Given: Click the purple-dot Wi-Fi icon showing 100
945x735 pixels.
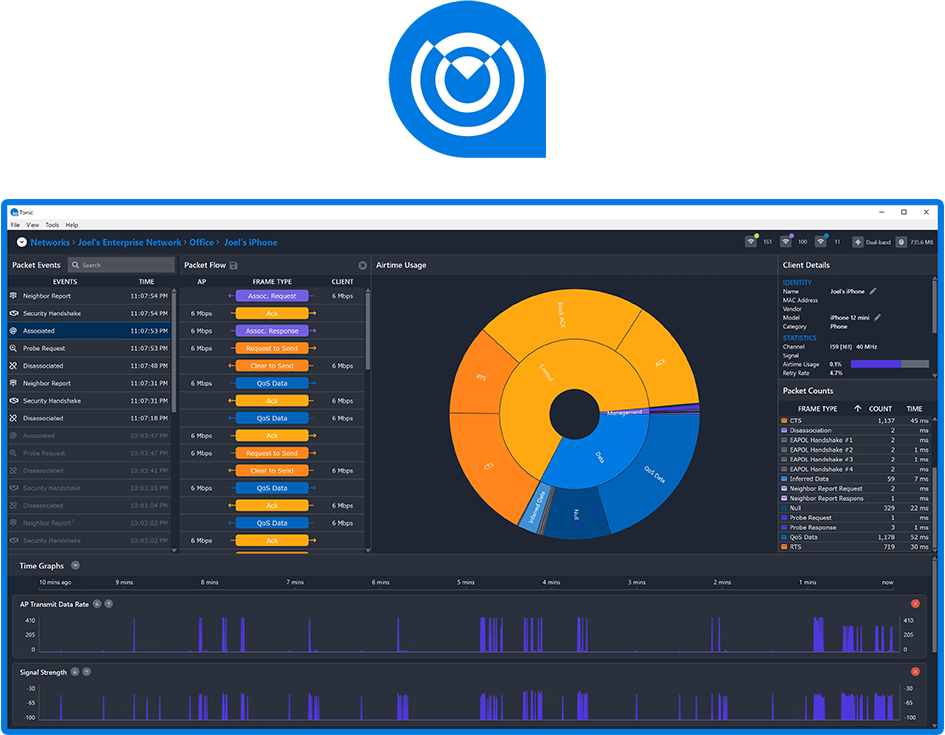Looking at the screenshot, I should click(786, 241).
